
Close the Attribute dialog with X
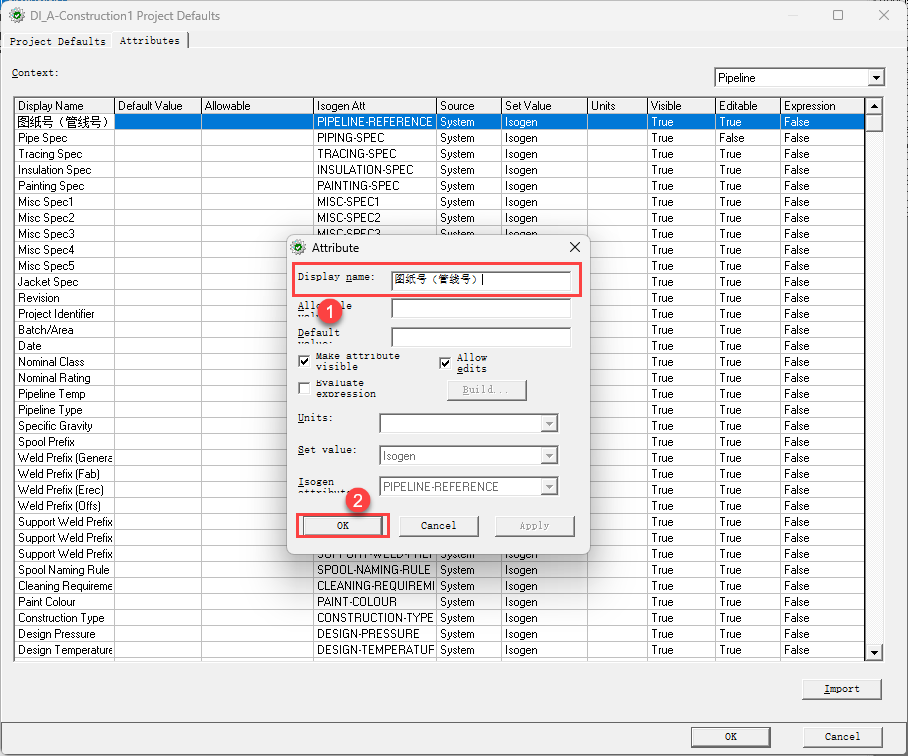(x=575, y=247)
